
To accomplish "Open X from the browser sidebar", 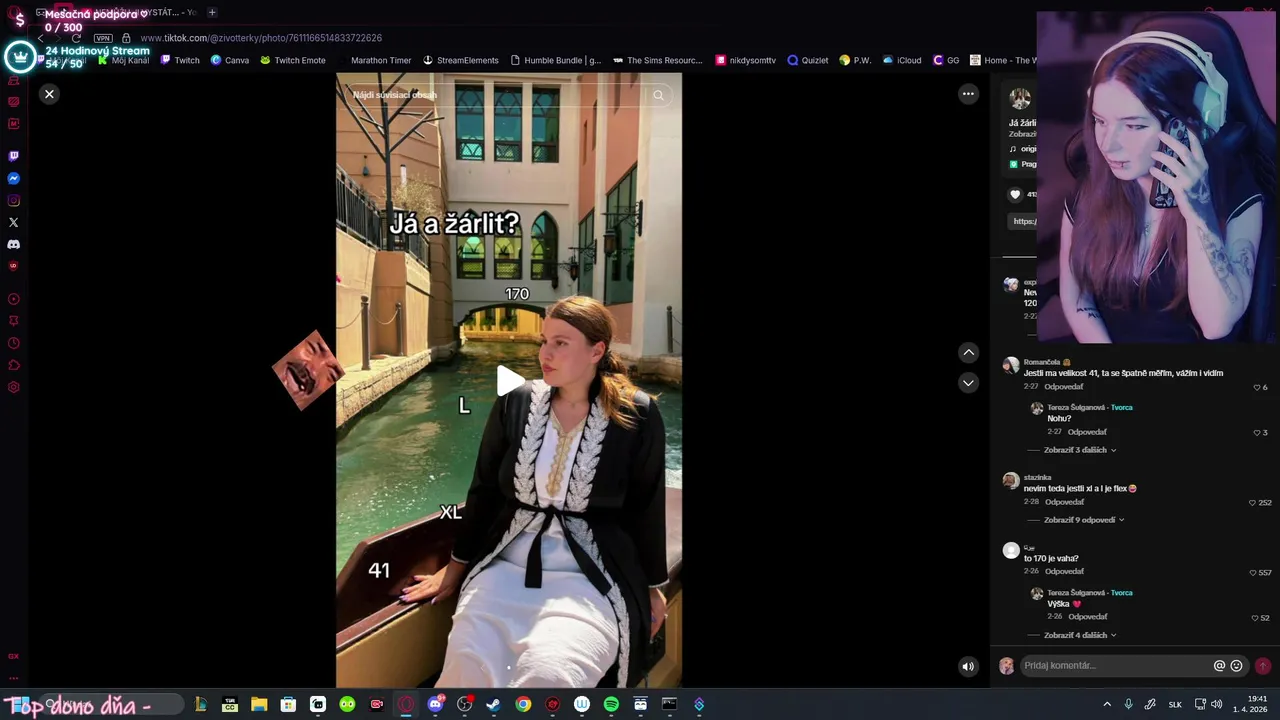I will pyautogui.click(x=13, y=222).
